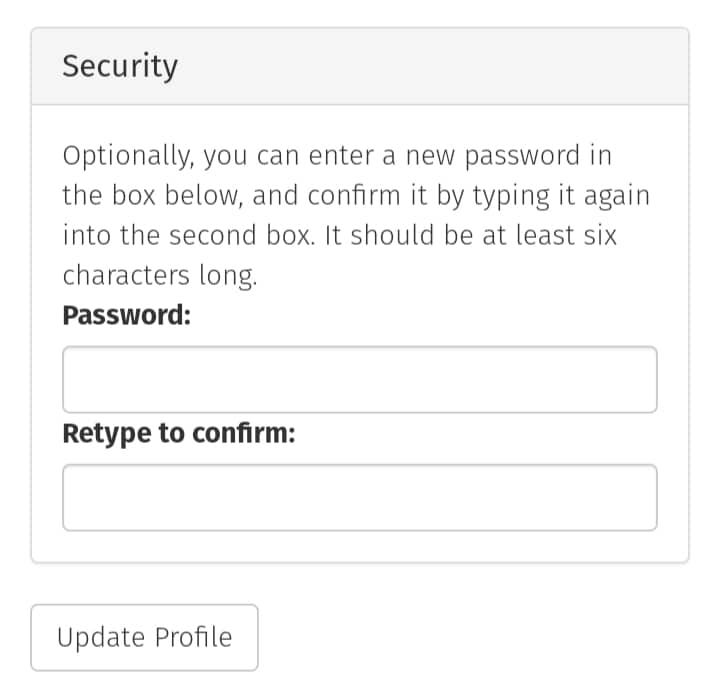Submit changes with Update Profile
This screenshot has height=694, width=719.
click(x=144, y=637)
